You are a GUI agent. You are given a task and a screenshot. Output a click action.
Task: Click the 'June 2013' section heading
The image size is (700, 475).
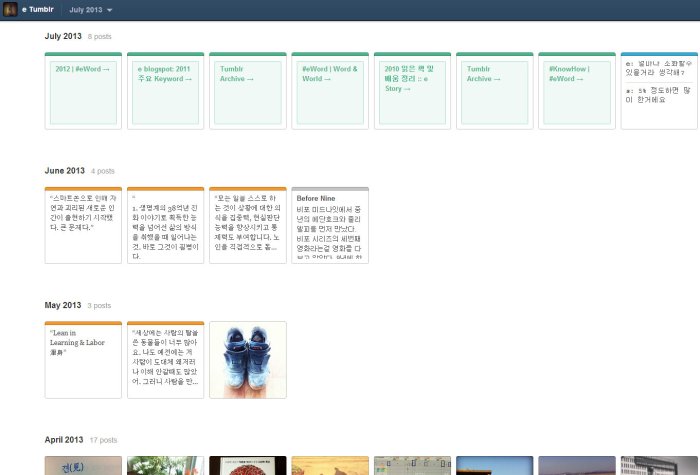pyautogui.click(x=65, y=171)
